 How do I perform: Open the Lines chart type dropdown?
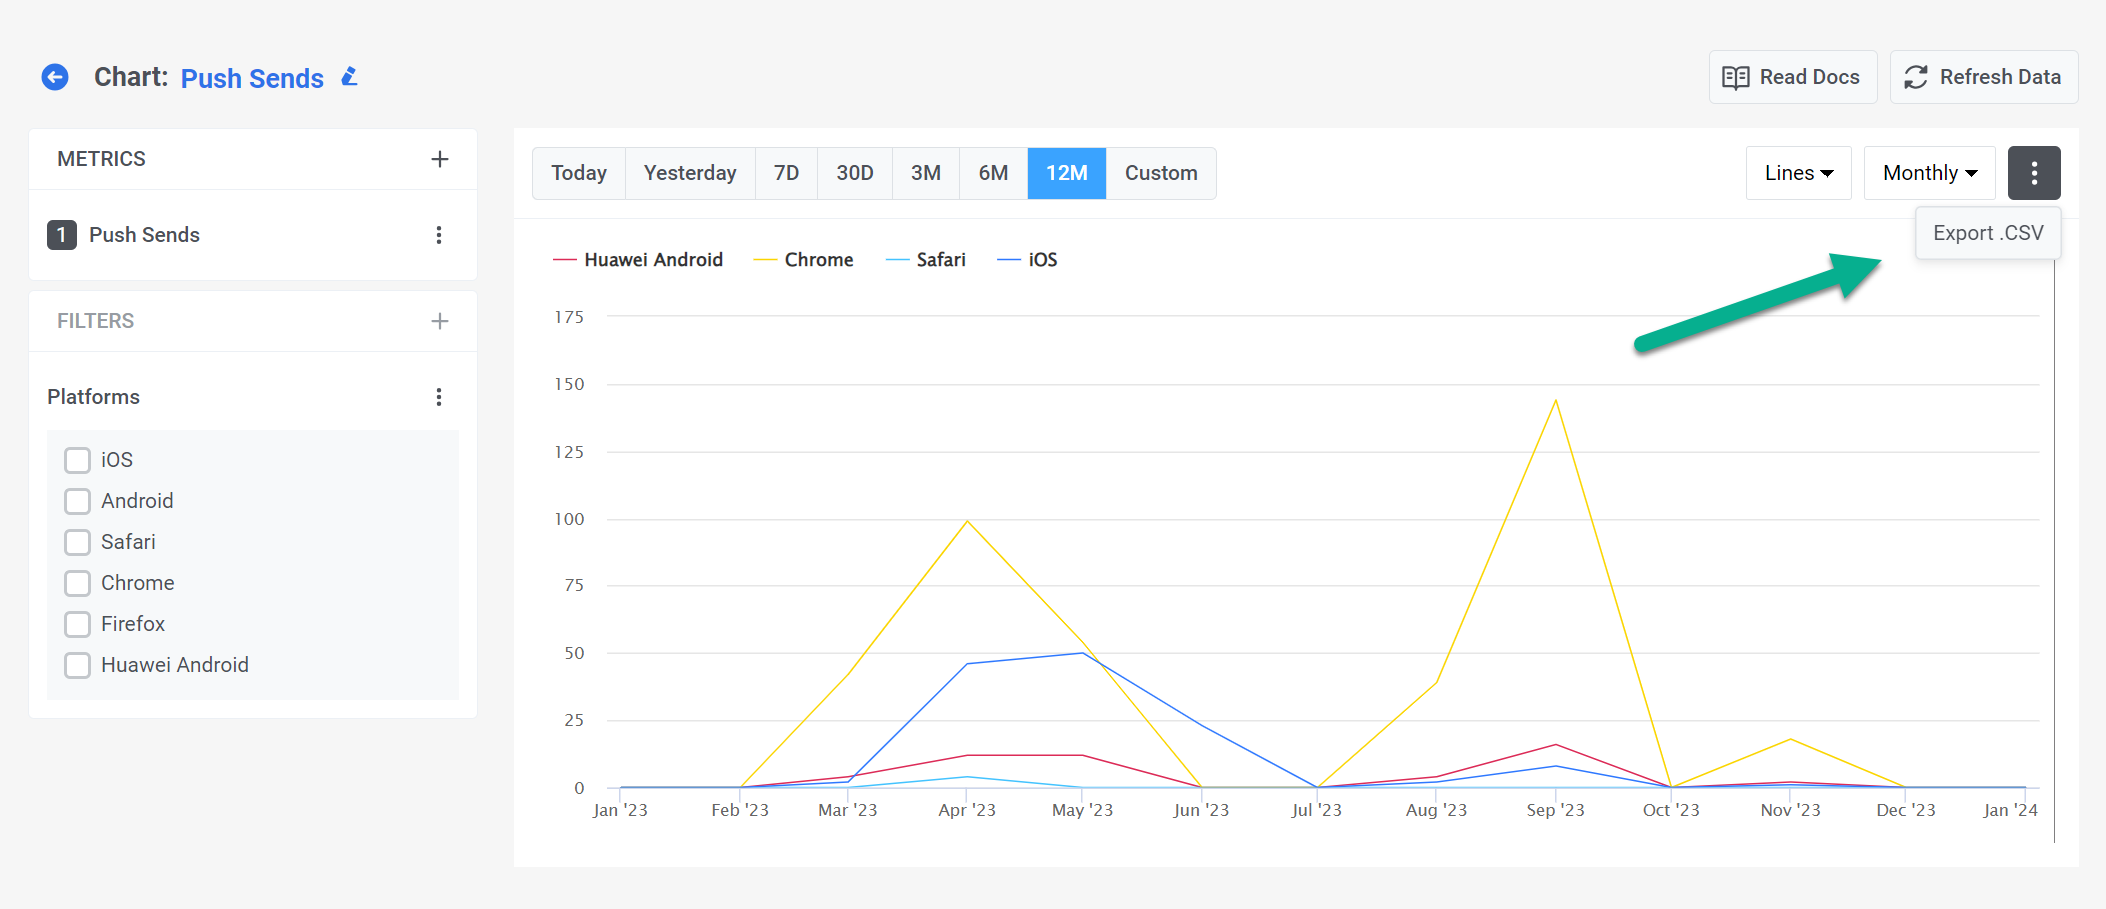1798,173
